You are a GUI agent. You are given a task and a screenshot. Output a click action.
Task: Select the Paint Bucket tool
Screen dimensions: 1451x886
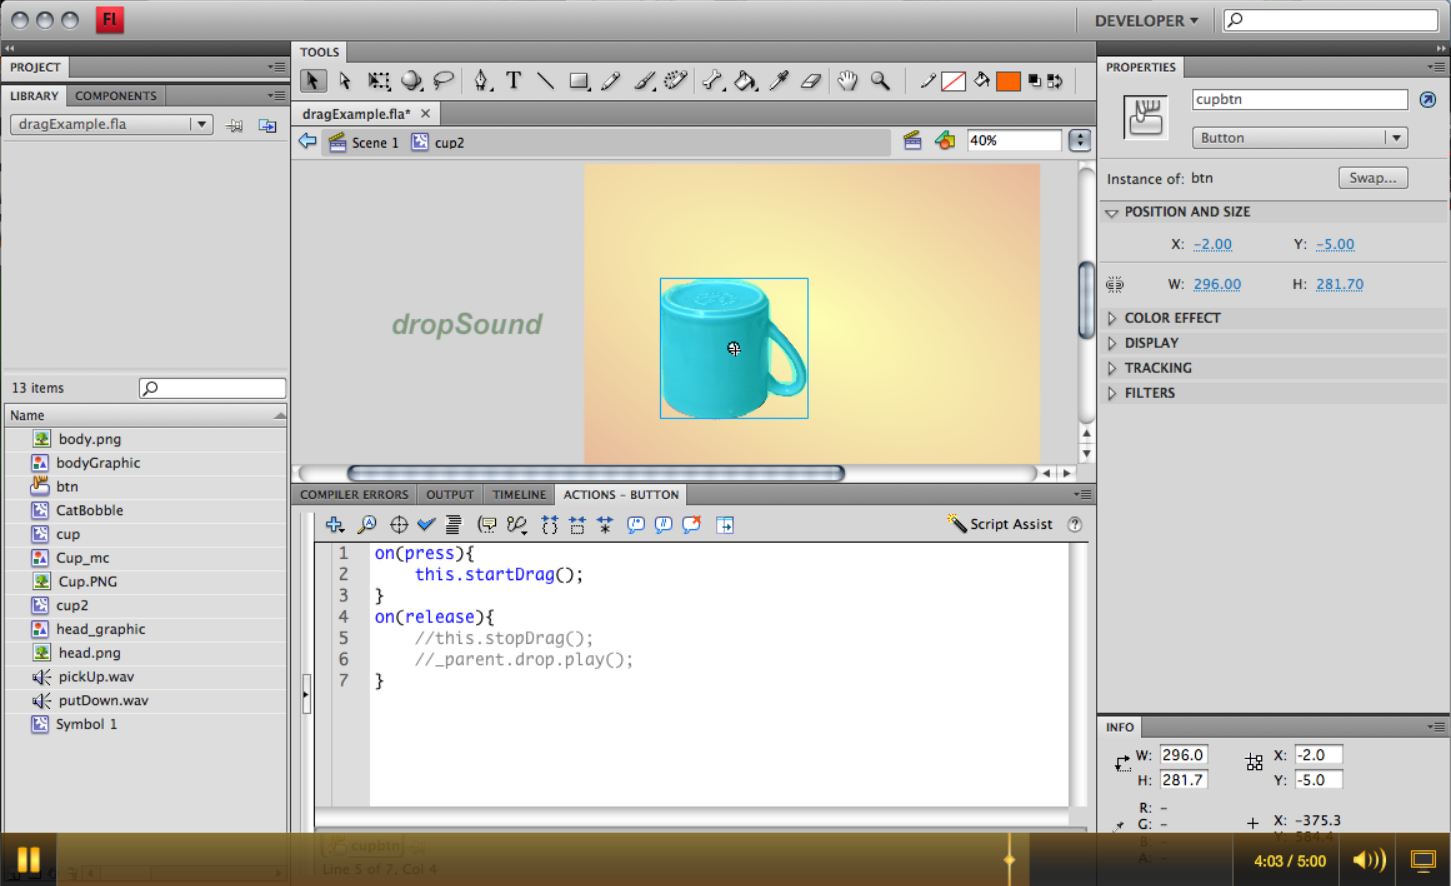pyautogui.click(x=746, y=81)
